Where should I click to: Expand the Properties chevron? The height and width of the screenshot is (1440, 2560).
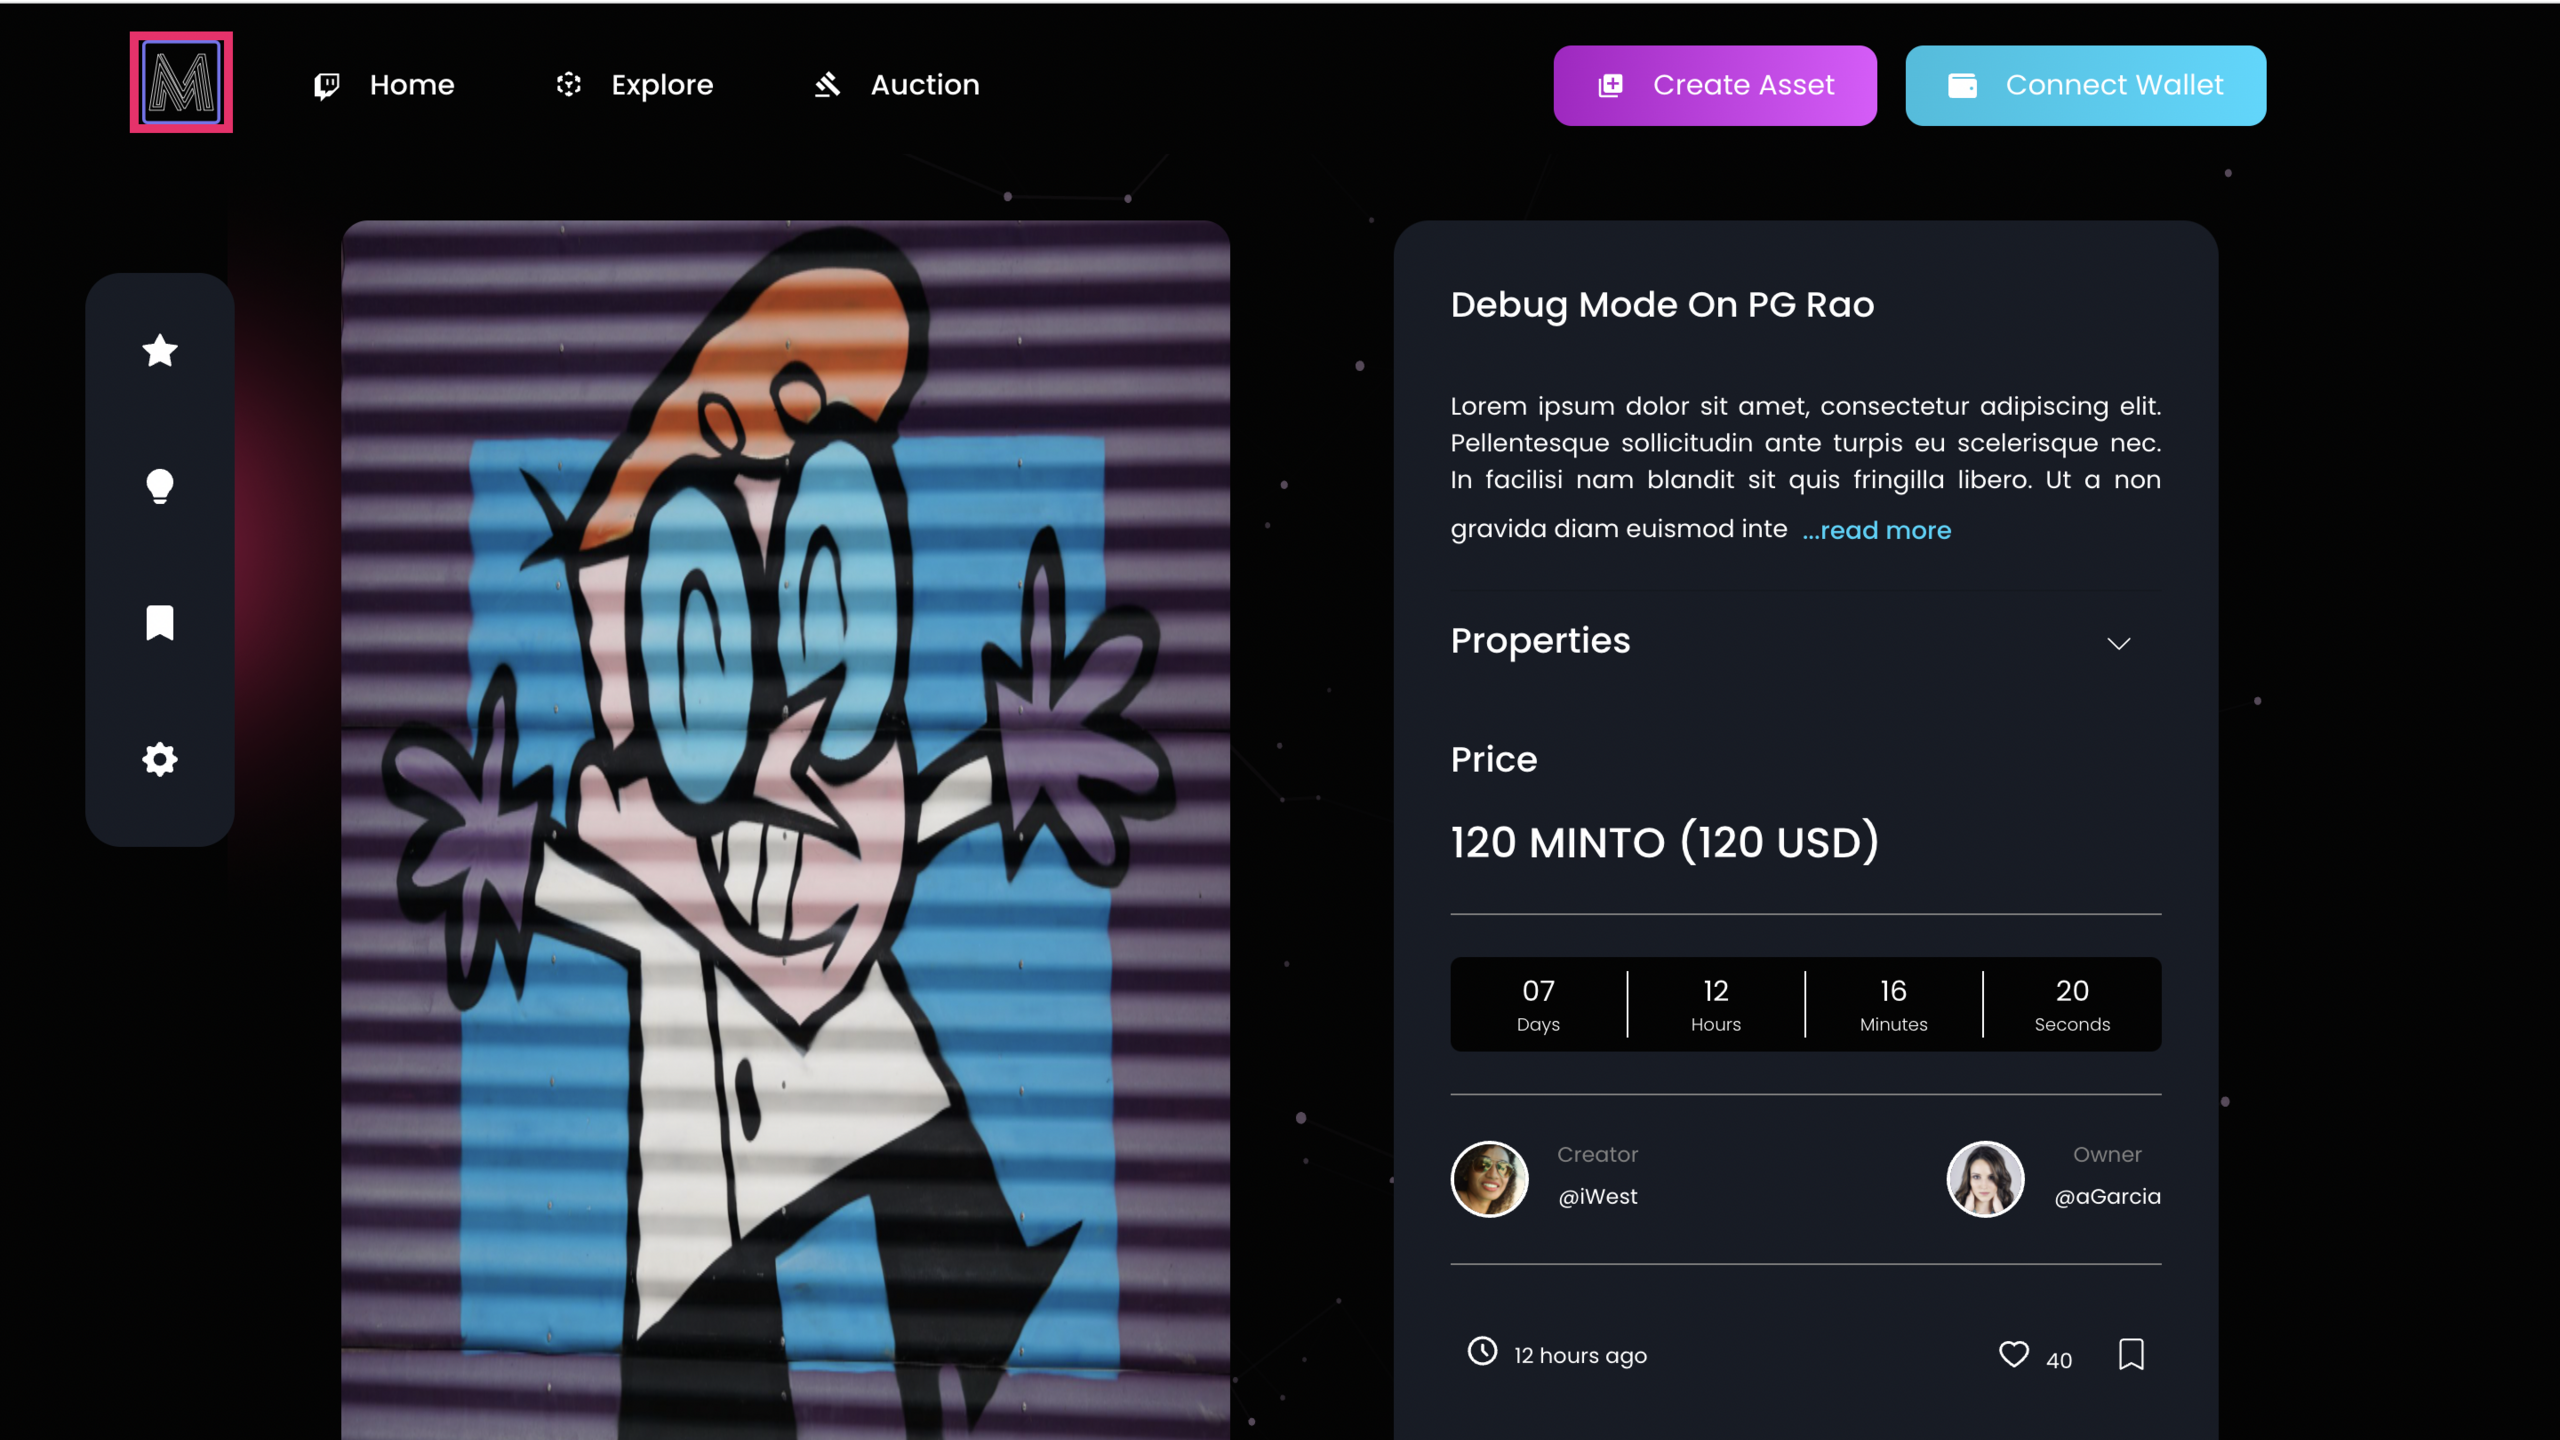pos(2118,643)
